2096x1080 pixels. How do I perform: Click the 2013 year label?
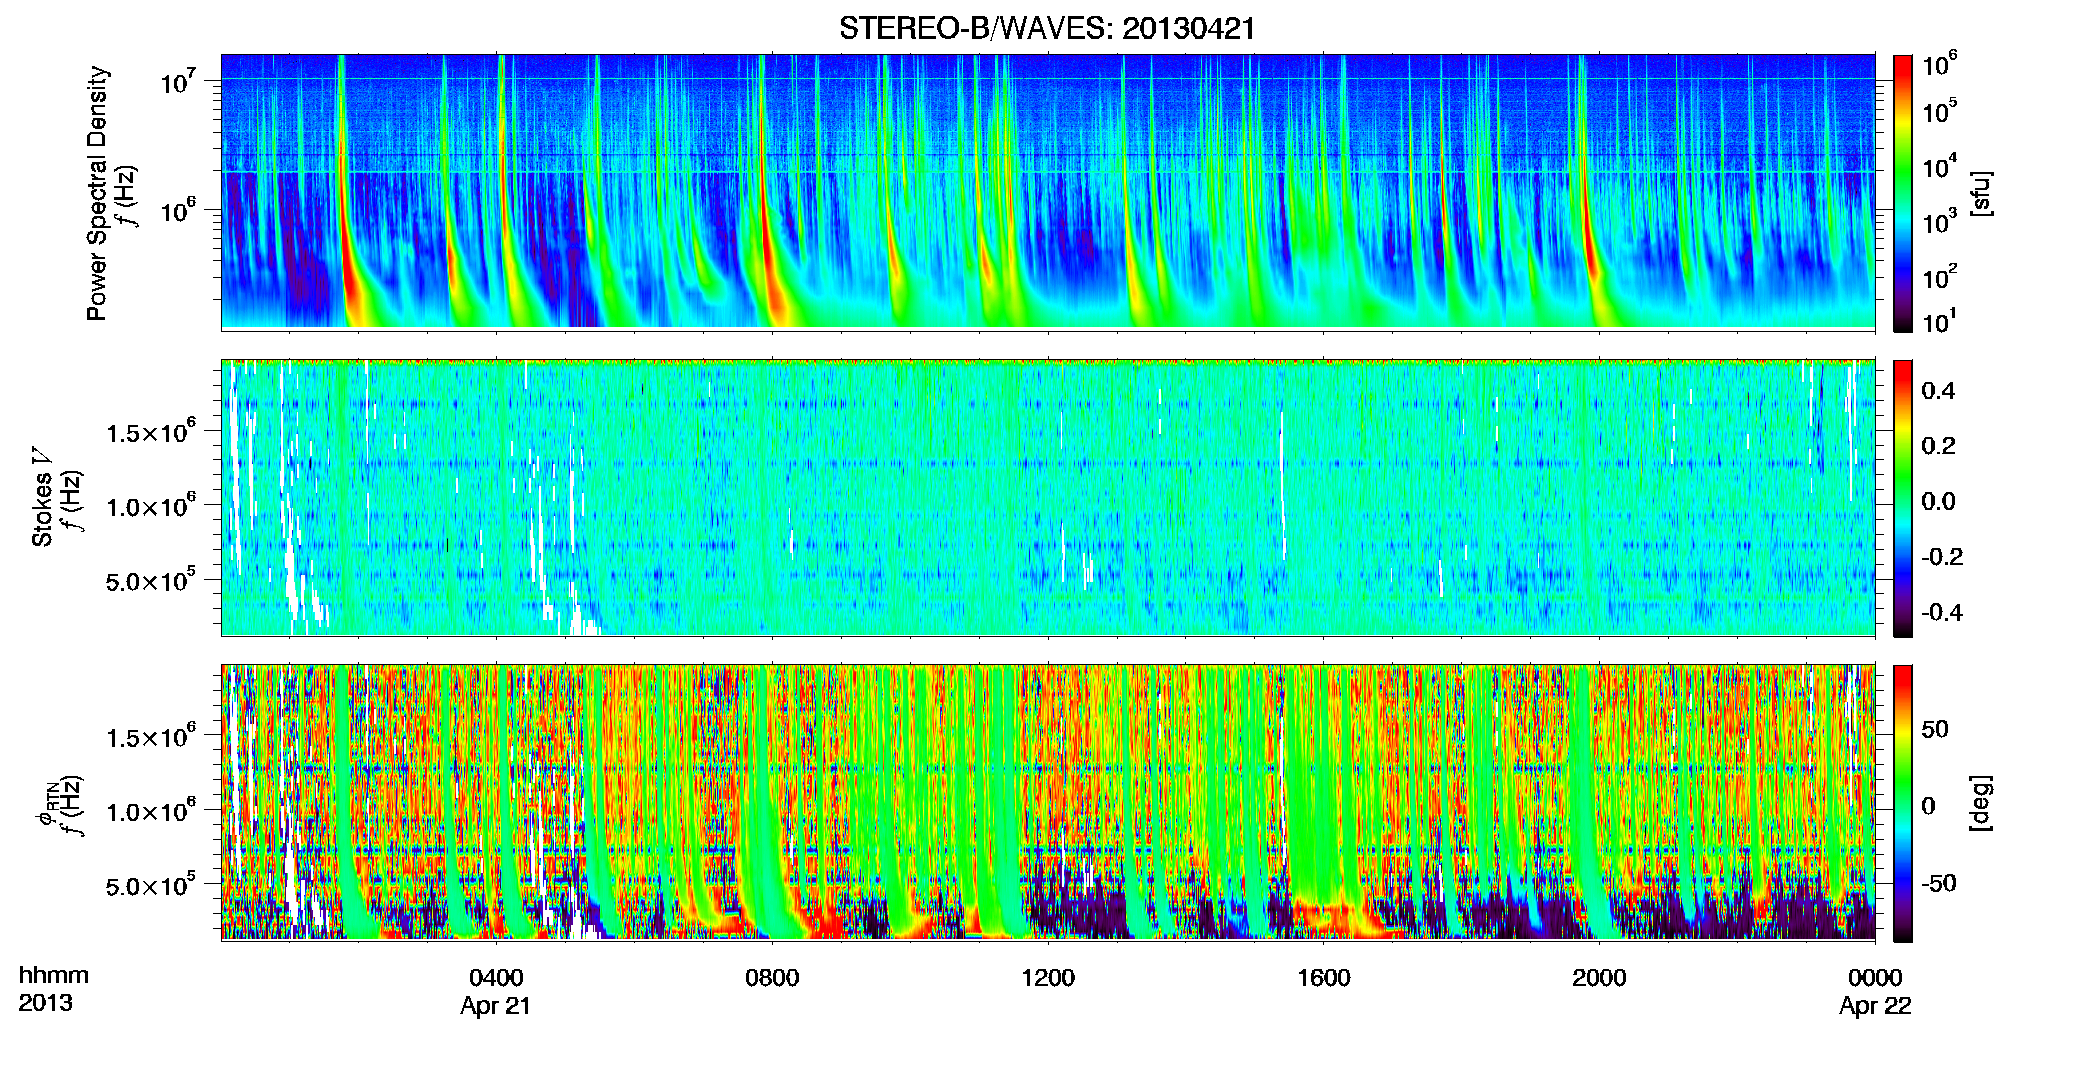pyautogui.click(x=45, y=1002)
